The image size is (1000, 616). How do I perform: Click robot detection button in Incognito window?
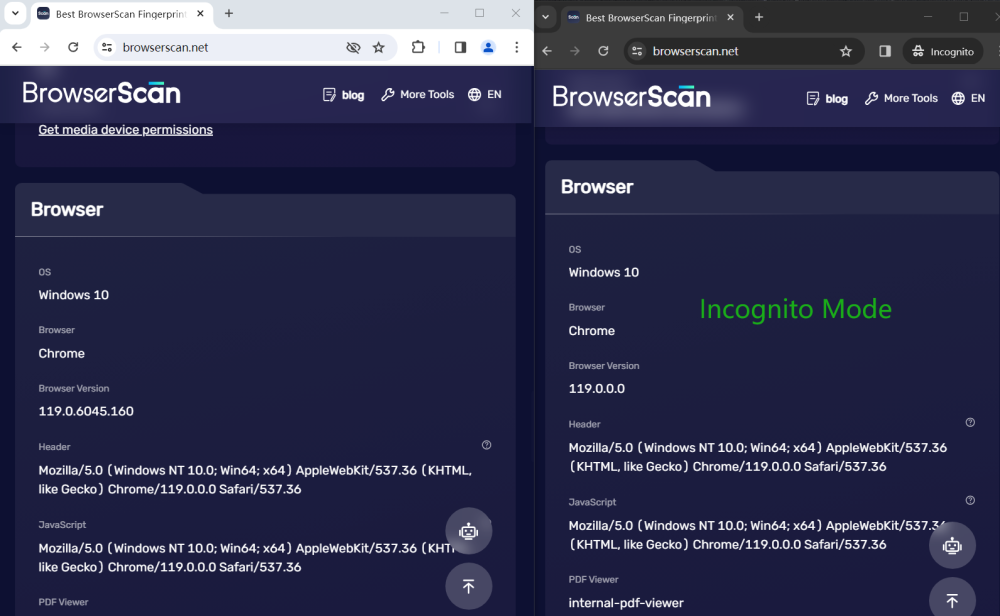[952, 545]
